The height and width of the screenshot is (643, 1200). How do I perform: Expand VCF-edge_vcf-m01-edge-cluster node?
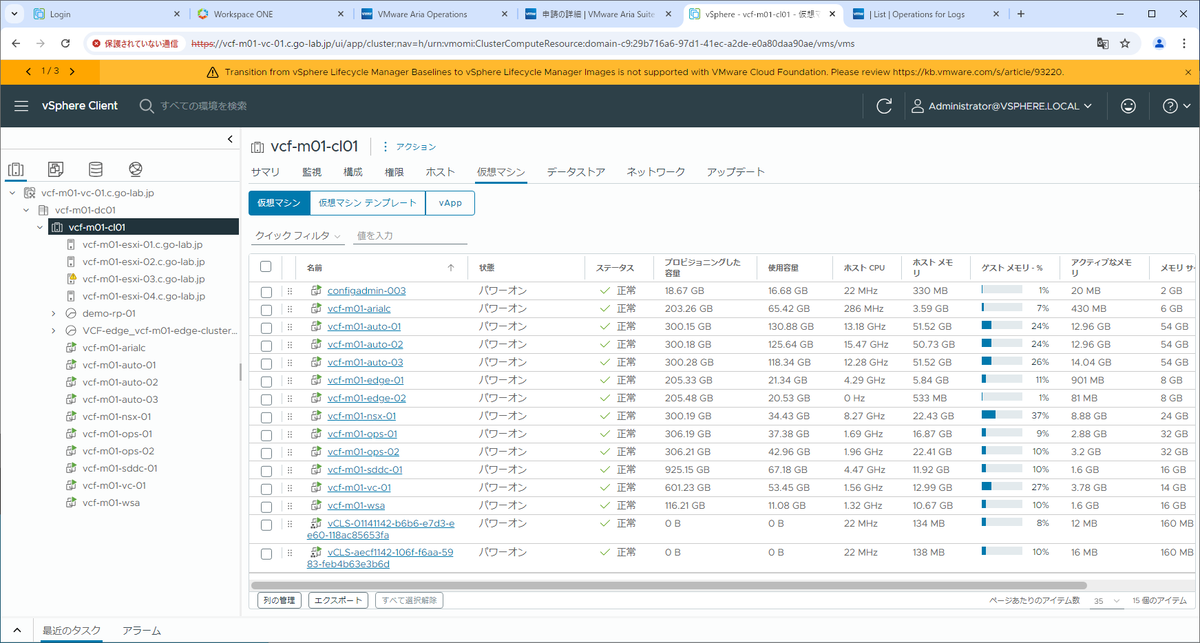pyautogui.click(x=54, y=330)
